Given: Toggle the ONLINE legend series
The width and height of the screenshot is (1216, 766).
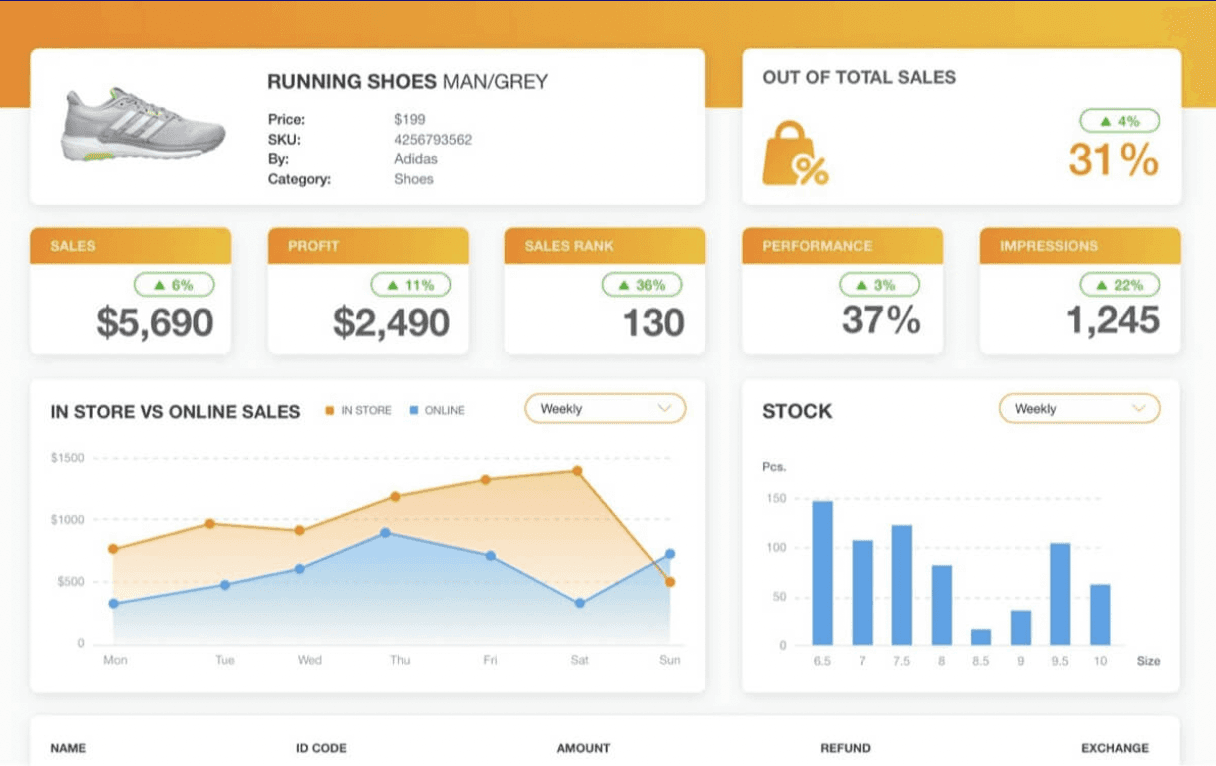Looking at the screenshot, I should click(x=437, y=410).
